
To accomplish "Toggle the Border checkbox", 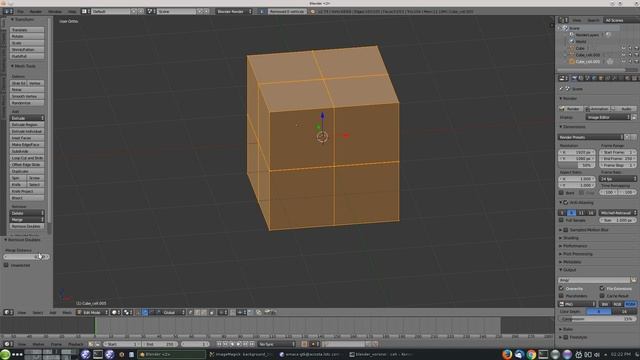I will pyautogui.click(x=561, y=192).
